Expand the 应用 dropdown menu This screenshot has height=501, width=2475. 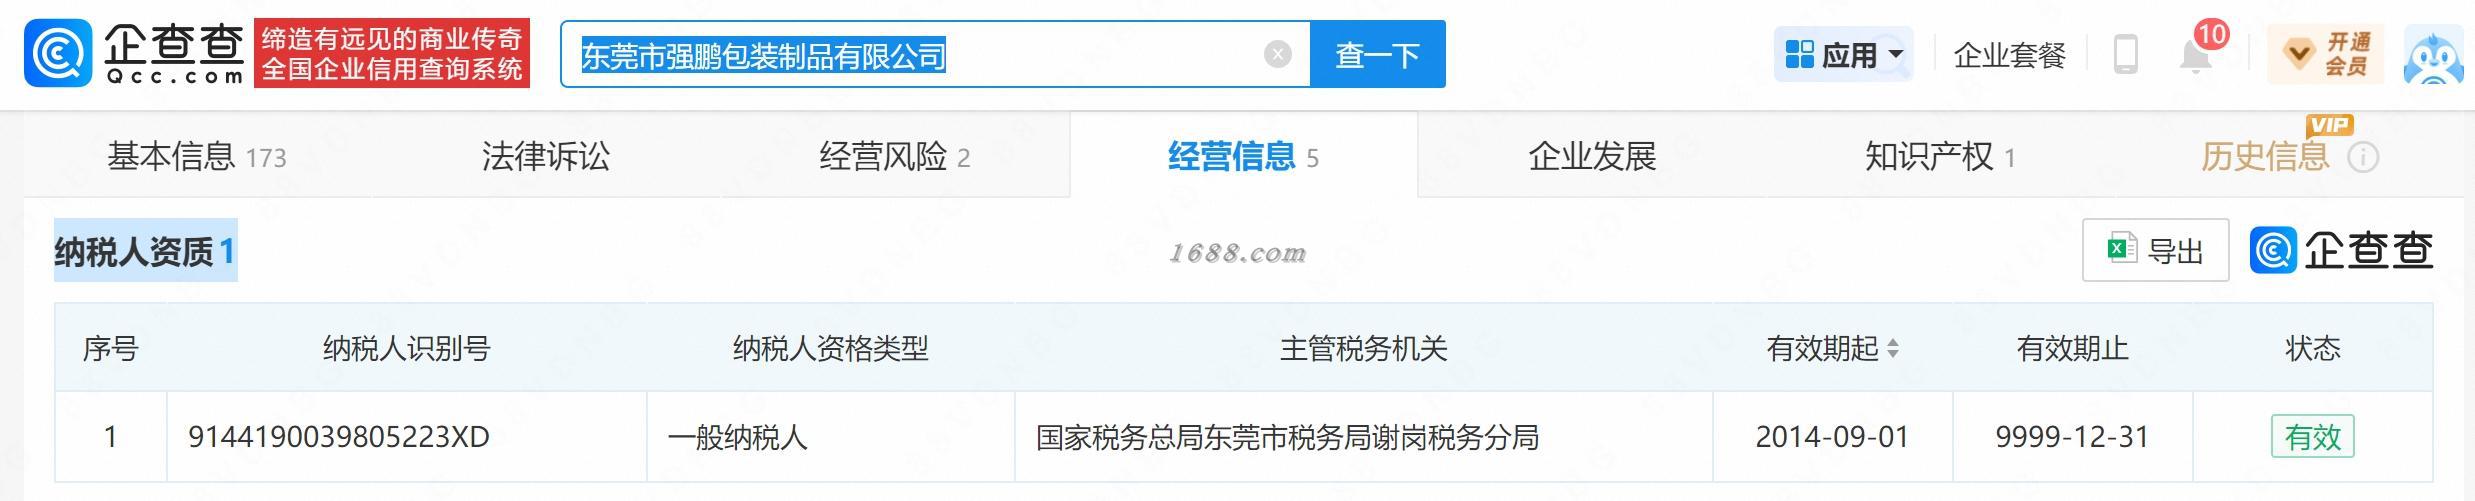click(1843, 54)
